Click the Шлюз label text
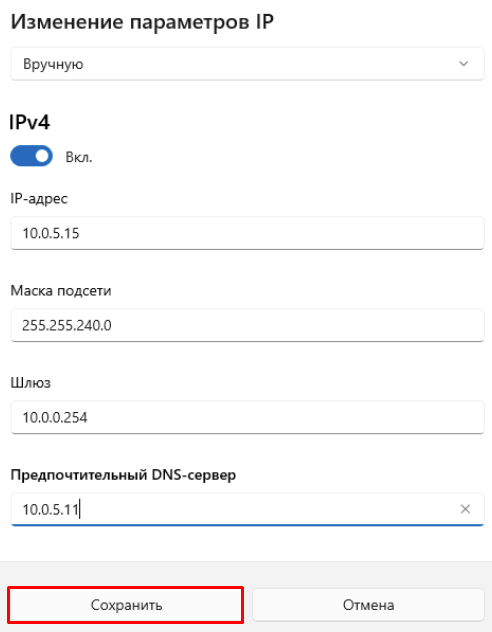The width and height of the screenshot is (492, 632). click(31, 383)
